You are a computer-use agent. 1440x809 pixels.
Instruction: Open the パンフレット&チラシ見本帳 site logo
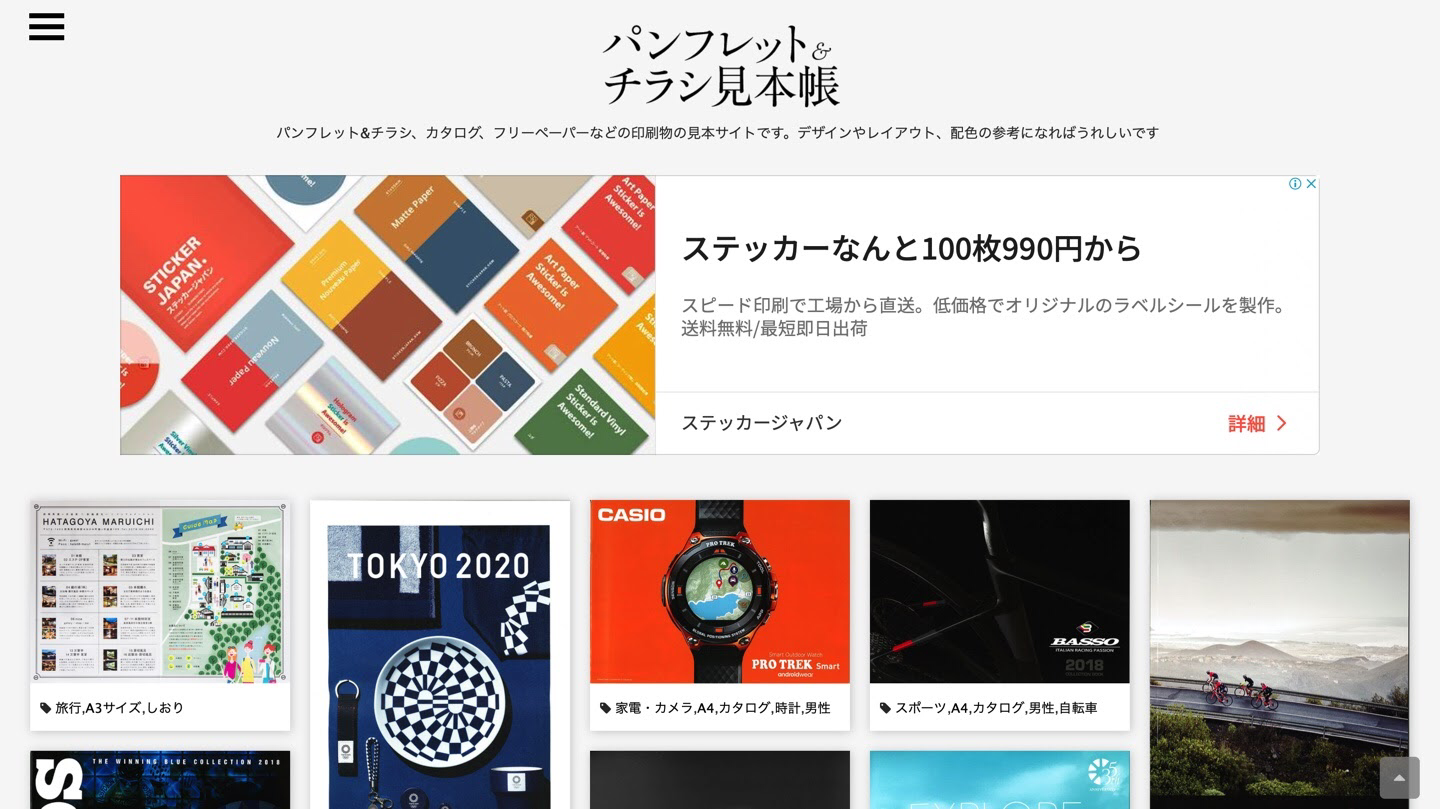720,67
